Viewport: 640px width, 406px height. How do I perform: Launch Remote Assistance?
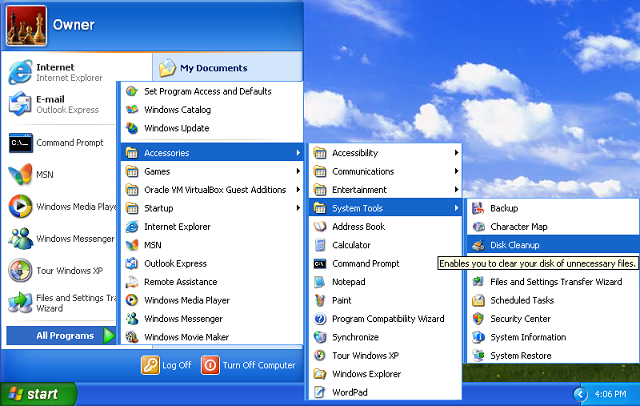click(212, 282)
